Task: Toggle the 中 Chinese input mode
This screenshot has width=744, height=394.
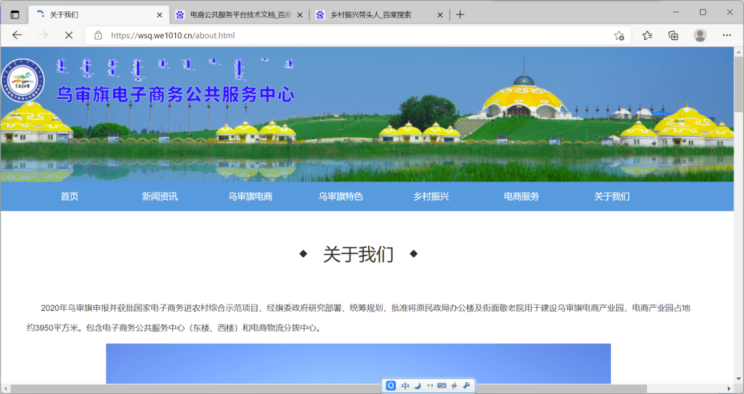Action: tap(405, 385)
